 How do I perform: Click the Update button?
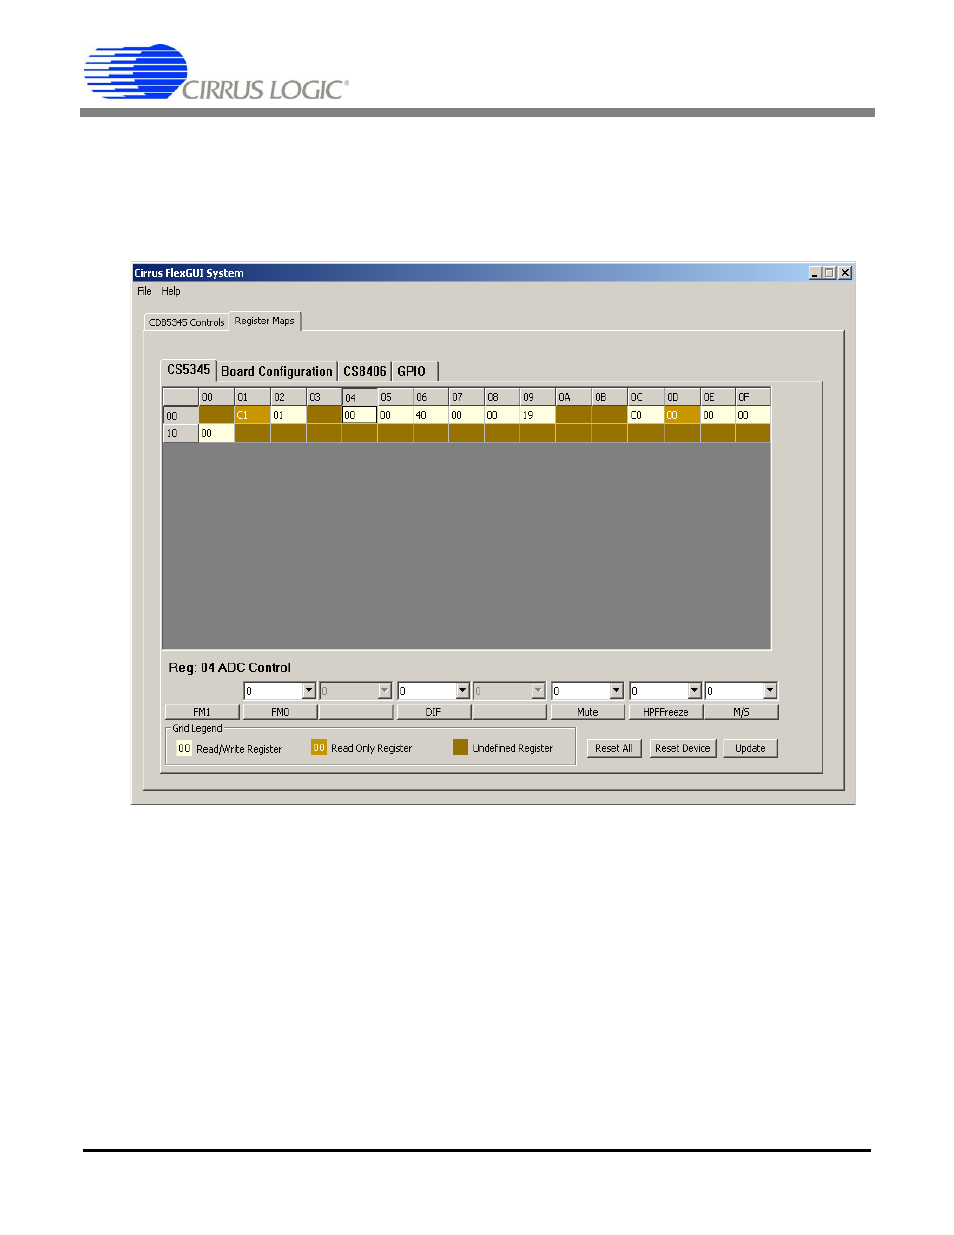click(750, 748)
